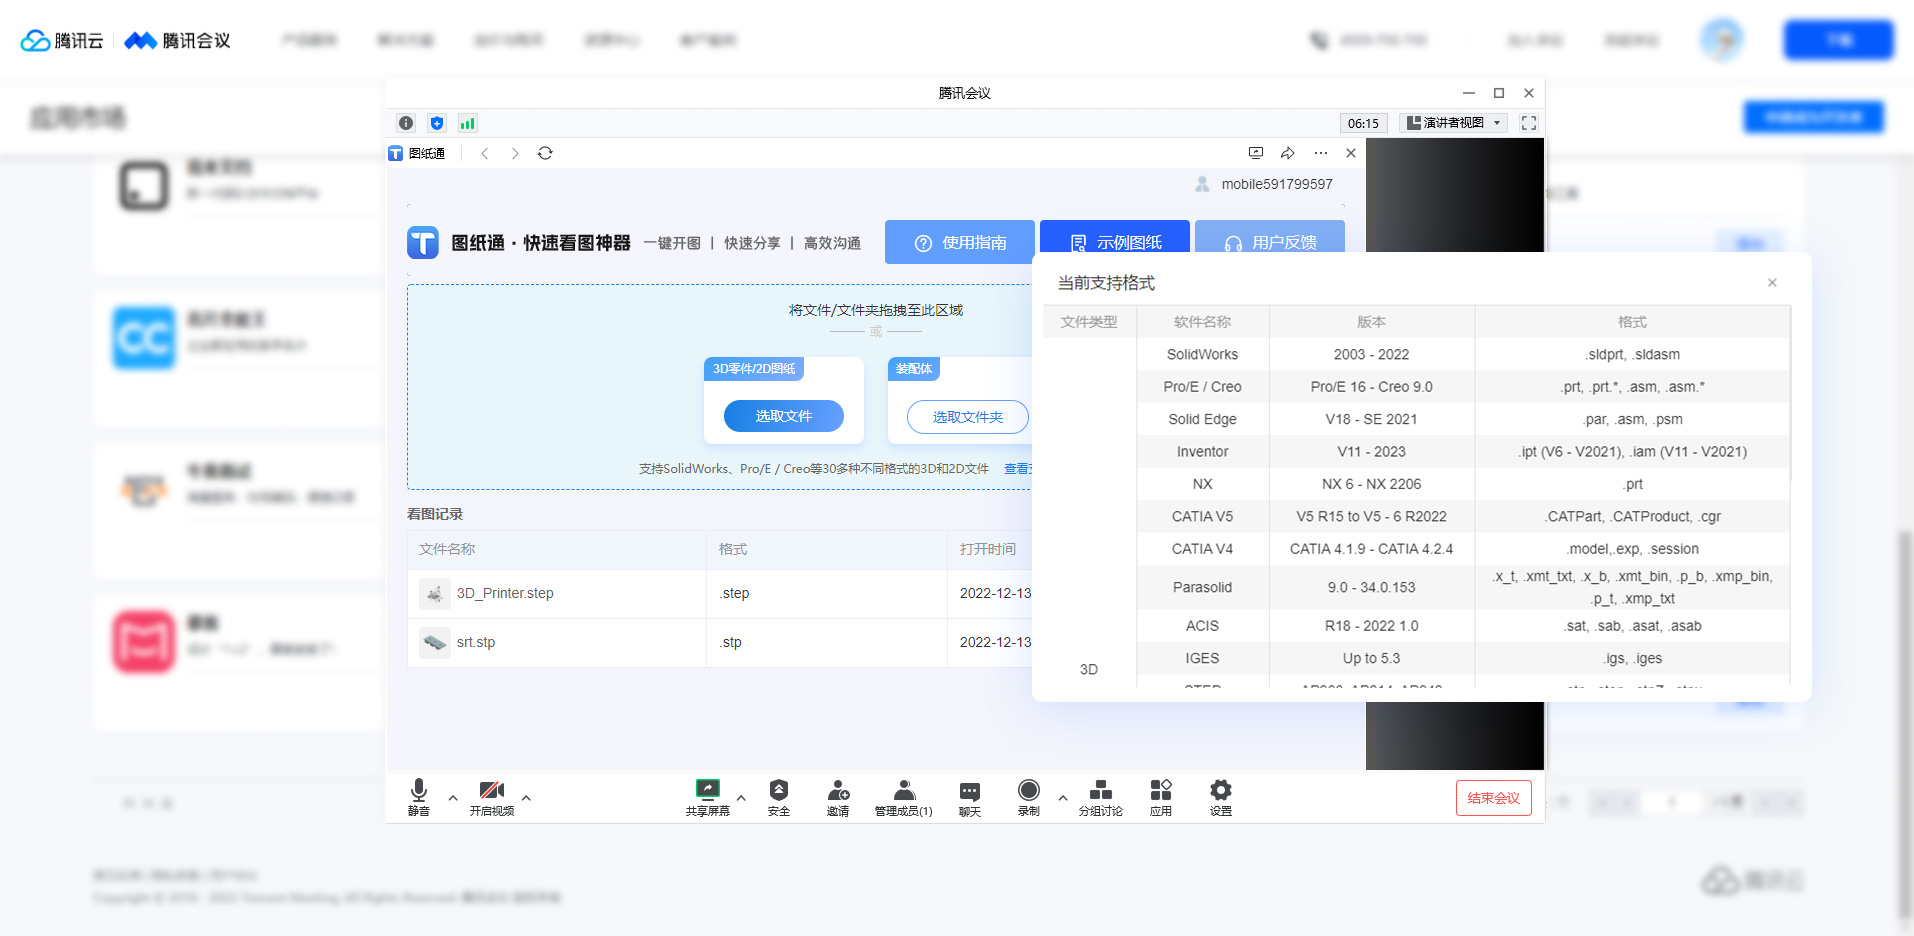Open meeting 设置 settings
This screenshot has height=936, width=1914.
[1221, 797]
